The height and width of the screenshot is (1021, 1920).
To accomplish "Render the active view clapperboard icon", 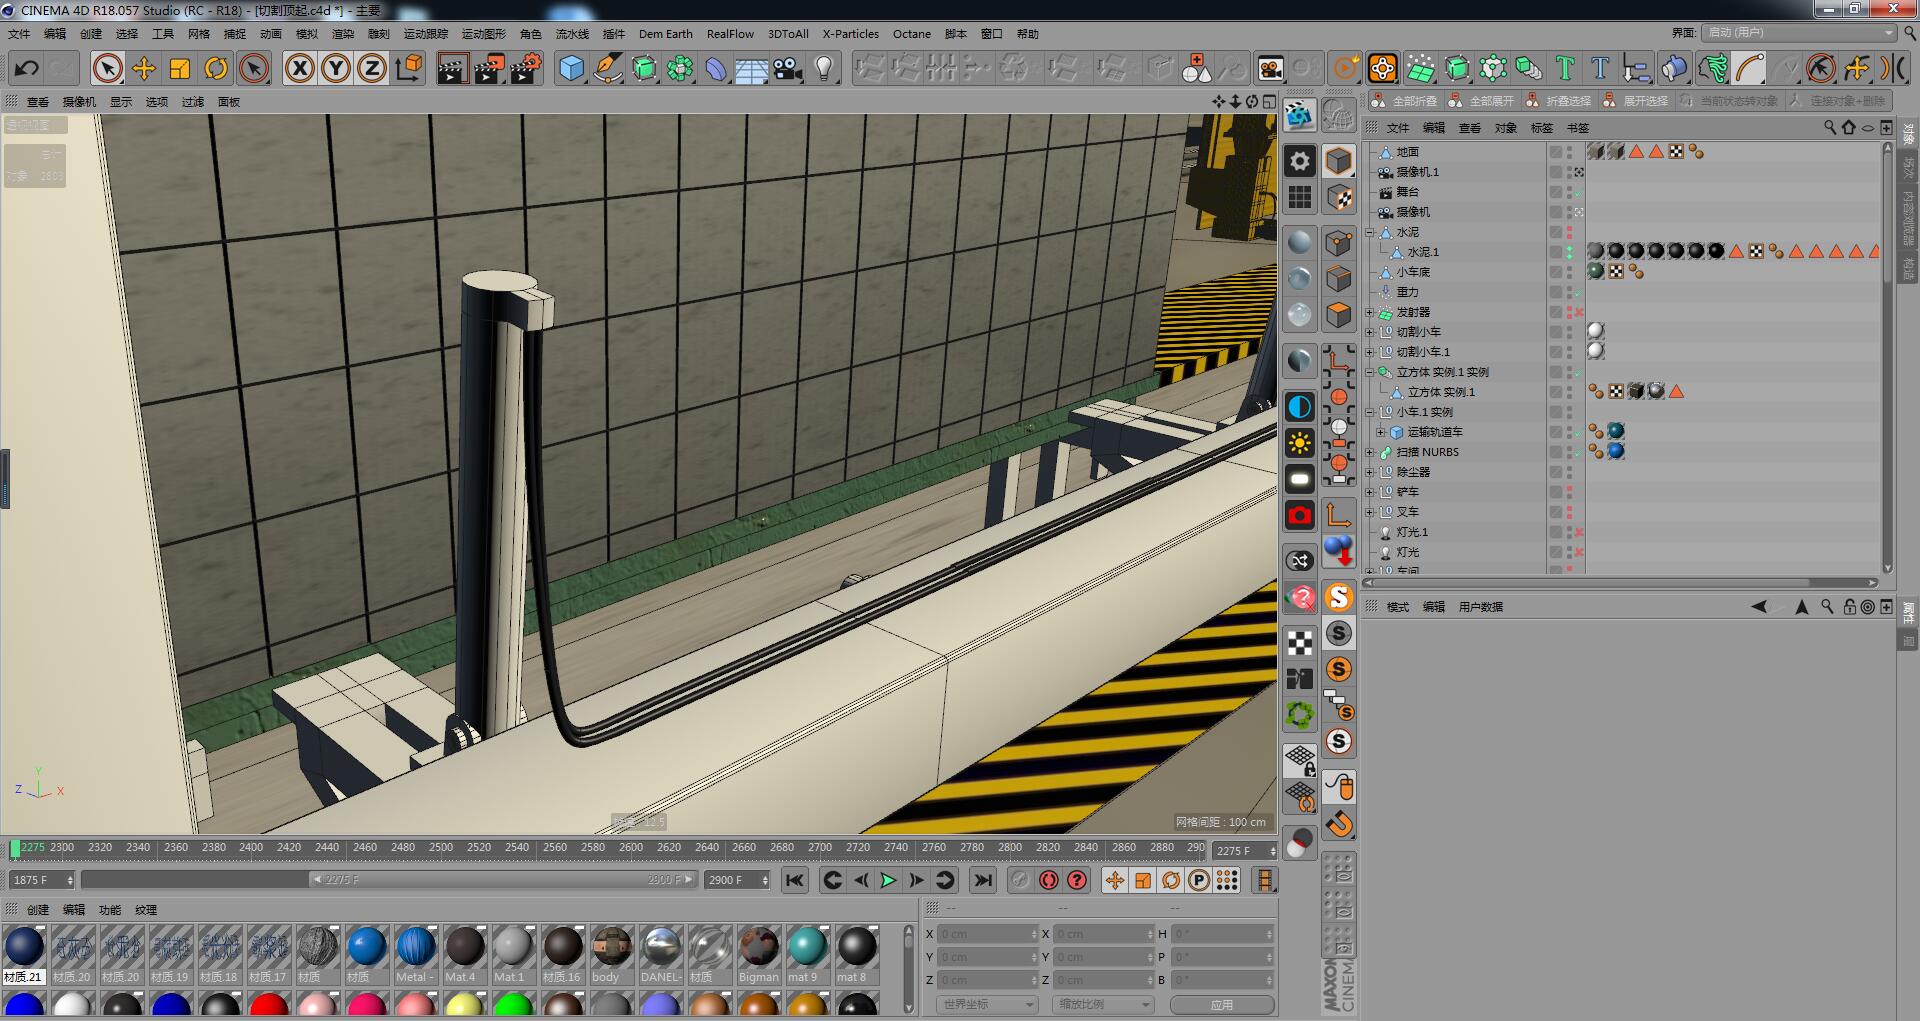I will click(x=453, y=68).
